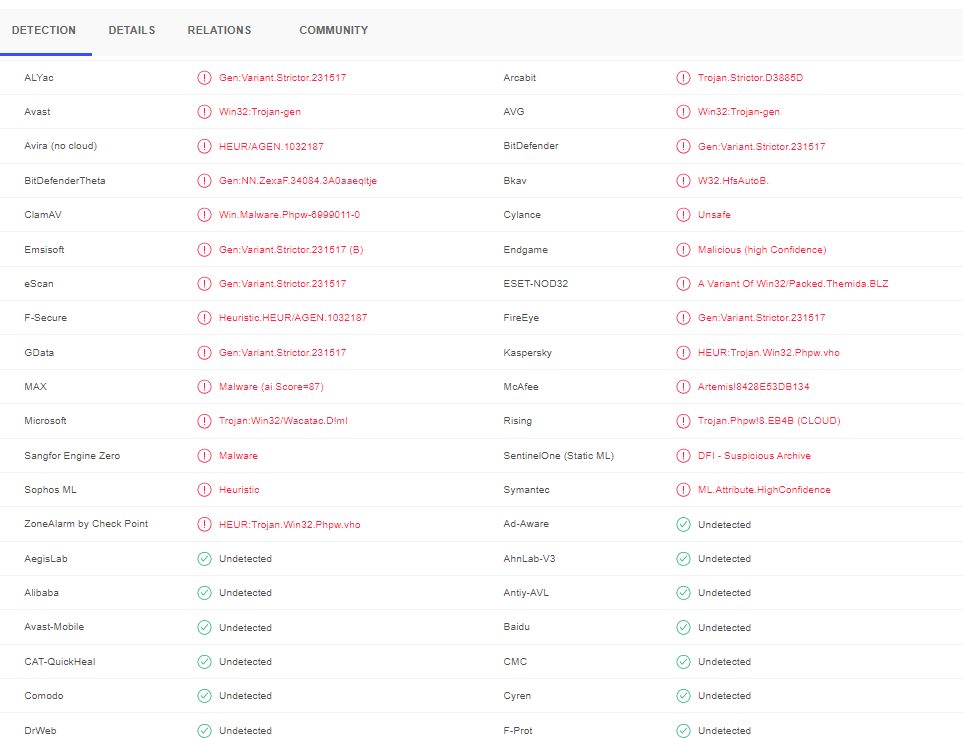Select Avast's Win32:Trojan-gen result
This screenshot has height=738, width=963.
pos(260,112)
